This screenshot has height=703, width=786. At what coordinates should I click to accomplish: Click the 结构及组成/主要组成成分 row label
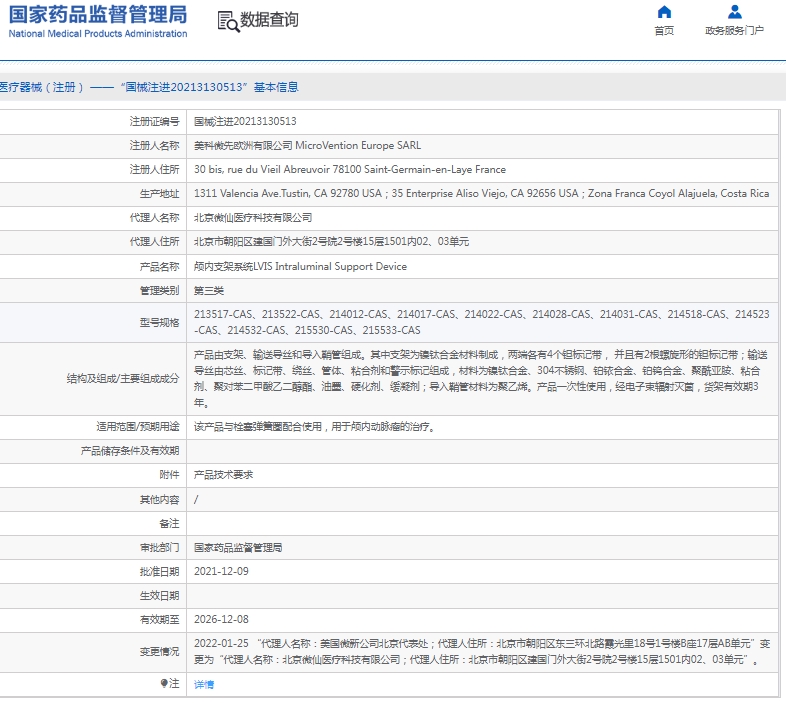[x=123, y=379]
